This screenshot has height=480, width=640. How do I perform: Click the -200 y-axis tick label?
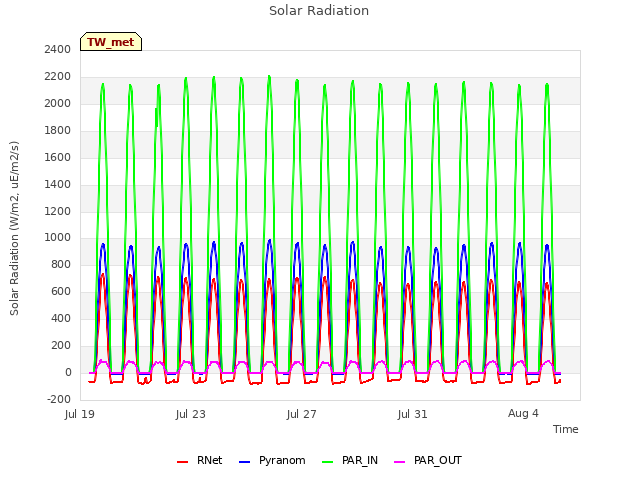click(x=59, y=399)
